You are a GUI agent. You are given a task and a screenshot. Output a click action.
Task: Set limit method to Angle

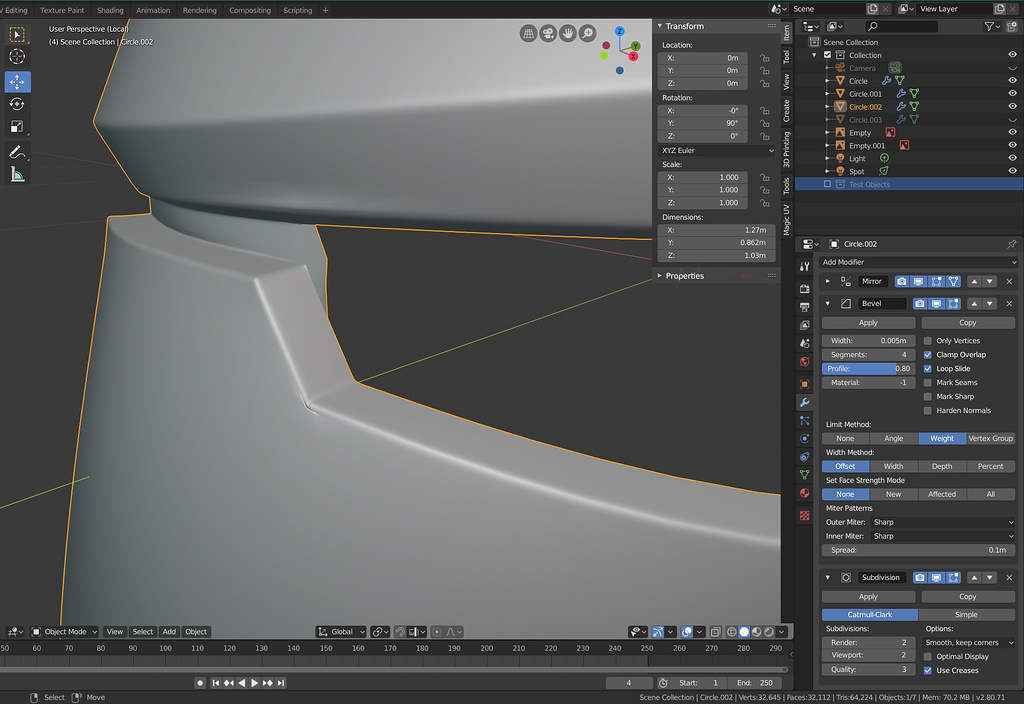(x=893, y=439)
